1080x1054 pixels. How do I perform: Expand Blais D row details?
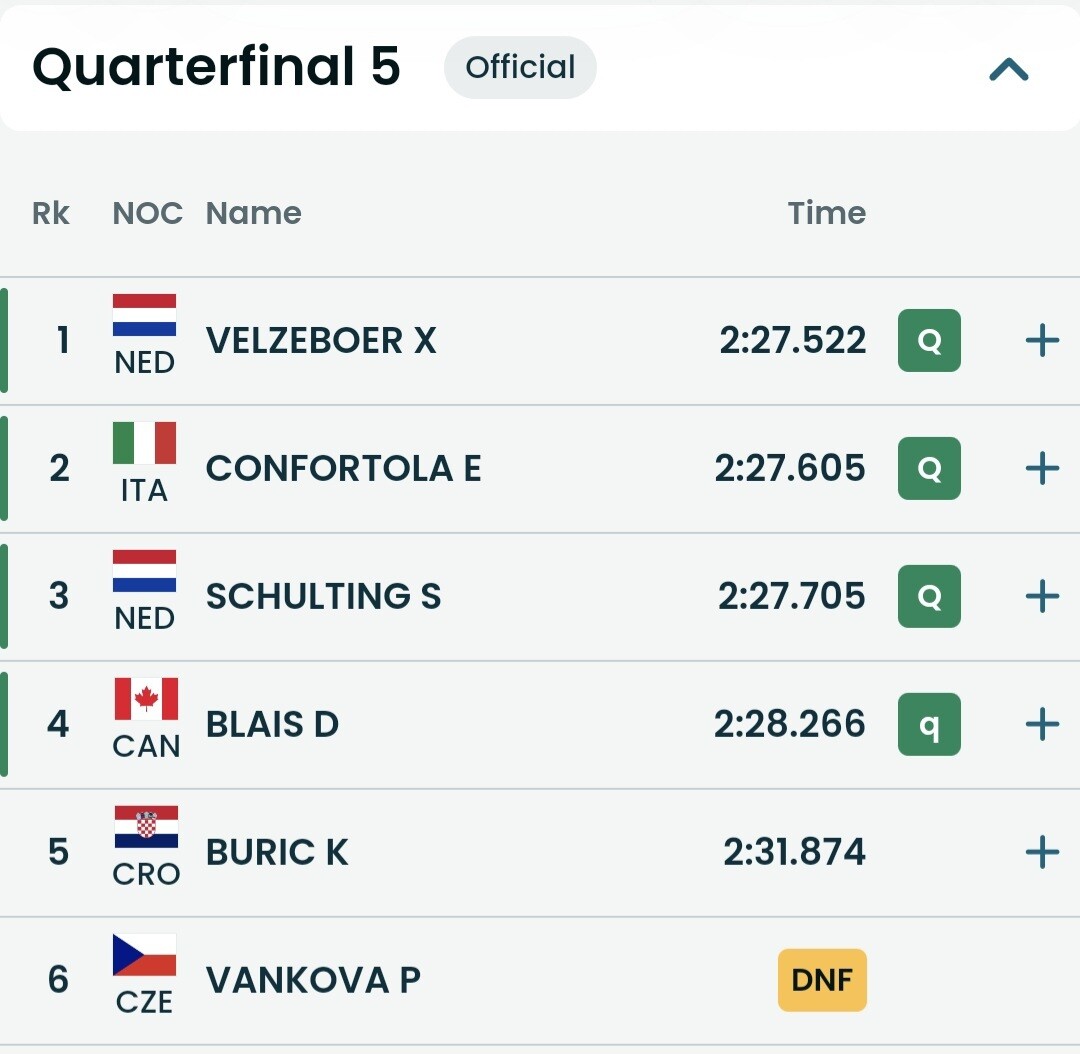[1042, 724]
